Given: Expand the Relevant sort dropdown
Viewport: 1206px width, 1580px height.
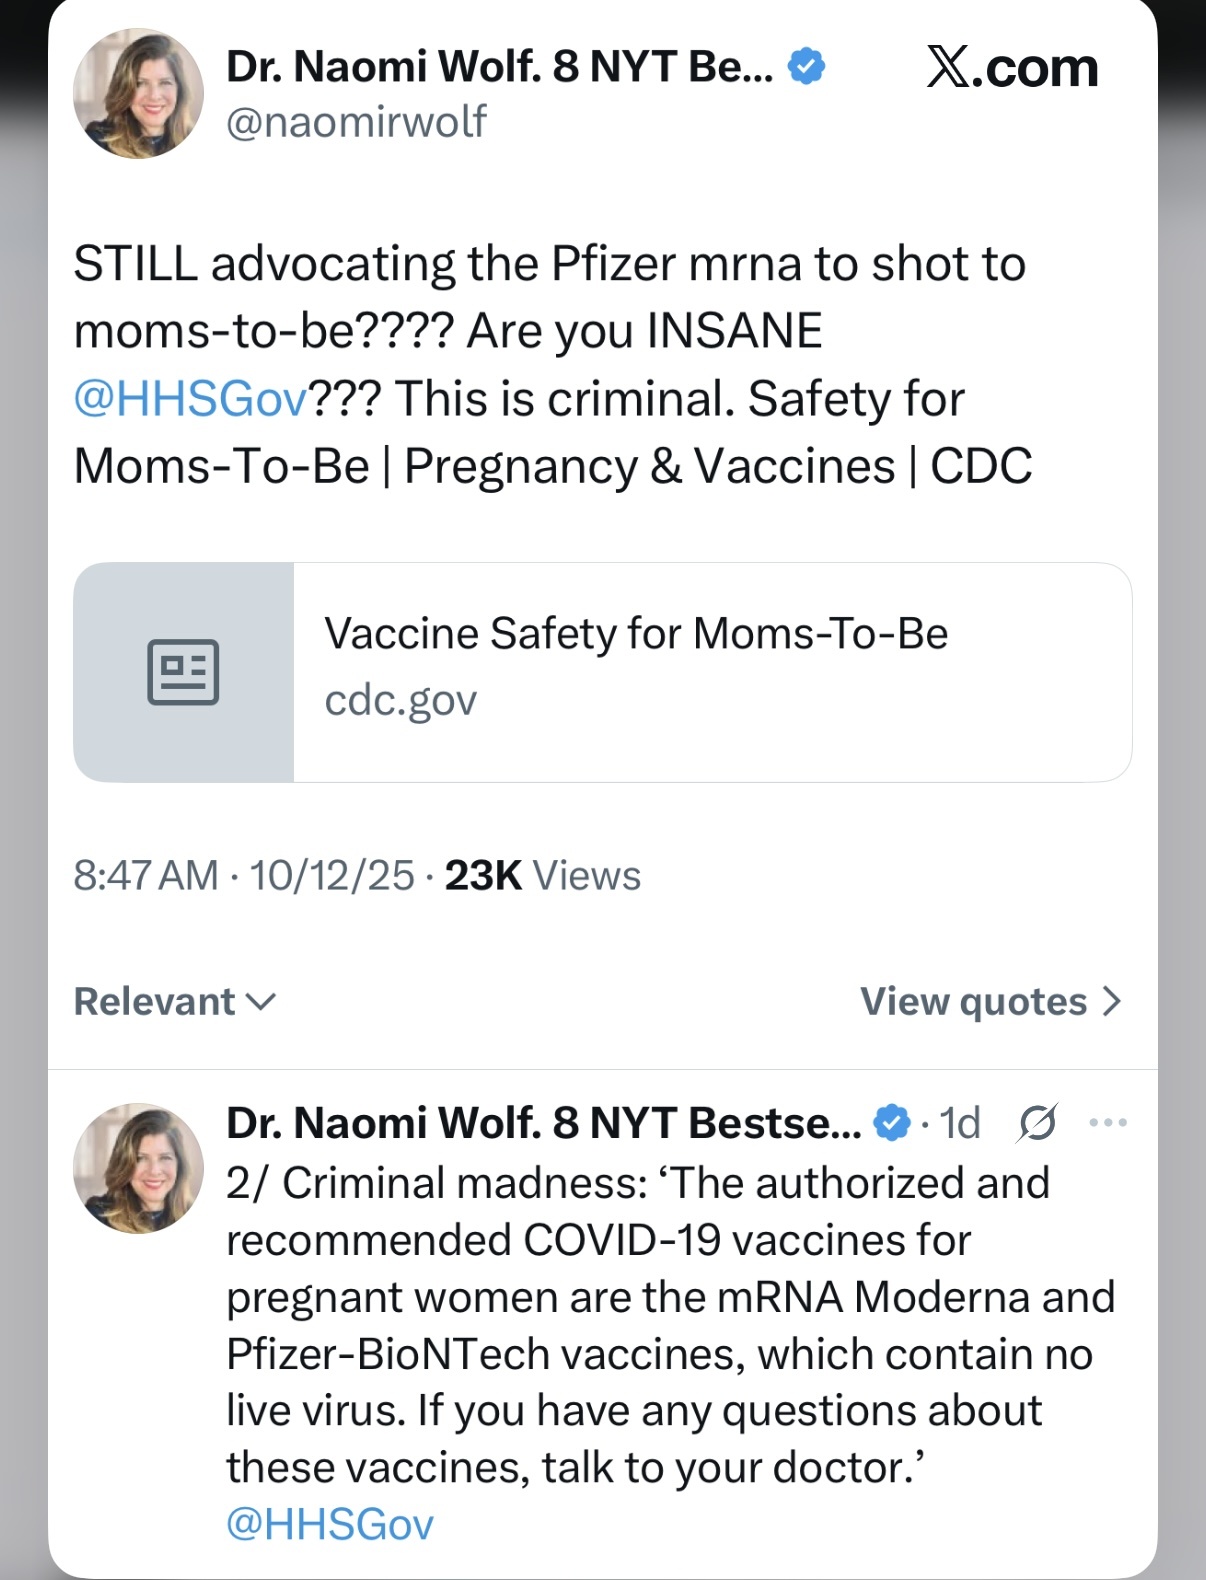Looking at the screenshot, I should (175, 1002).
